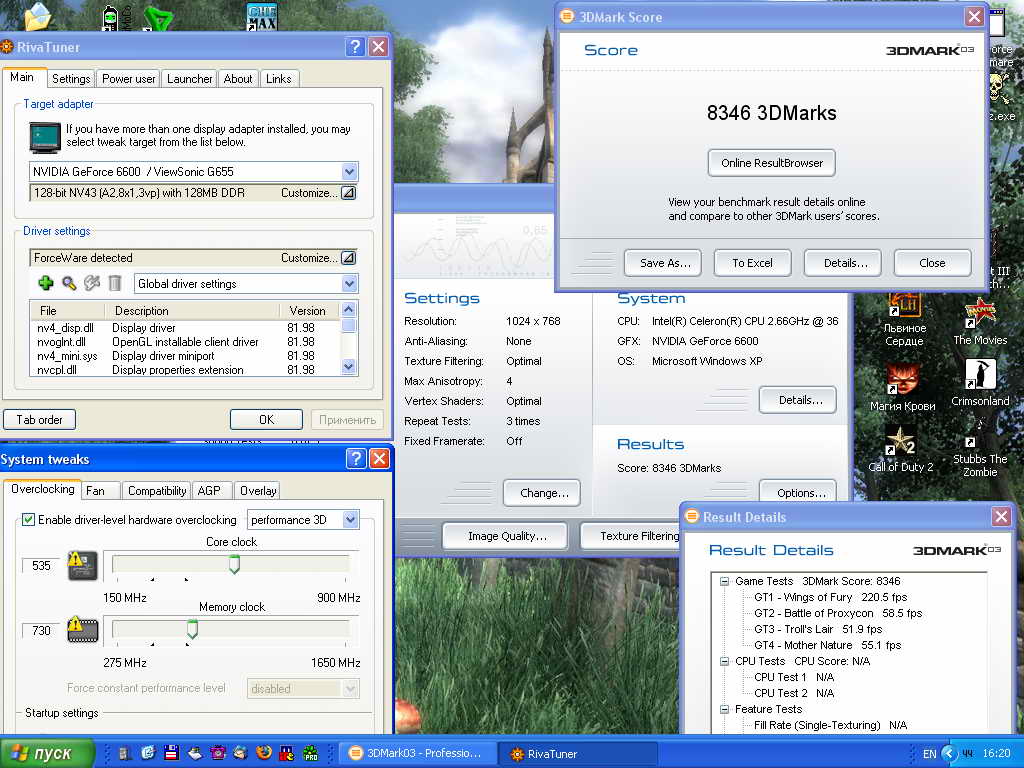Collapse the CPU Tests tree node
Image resolution: width=1024 pixels, height=768 pixels.
pos(724,661)
